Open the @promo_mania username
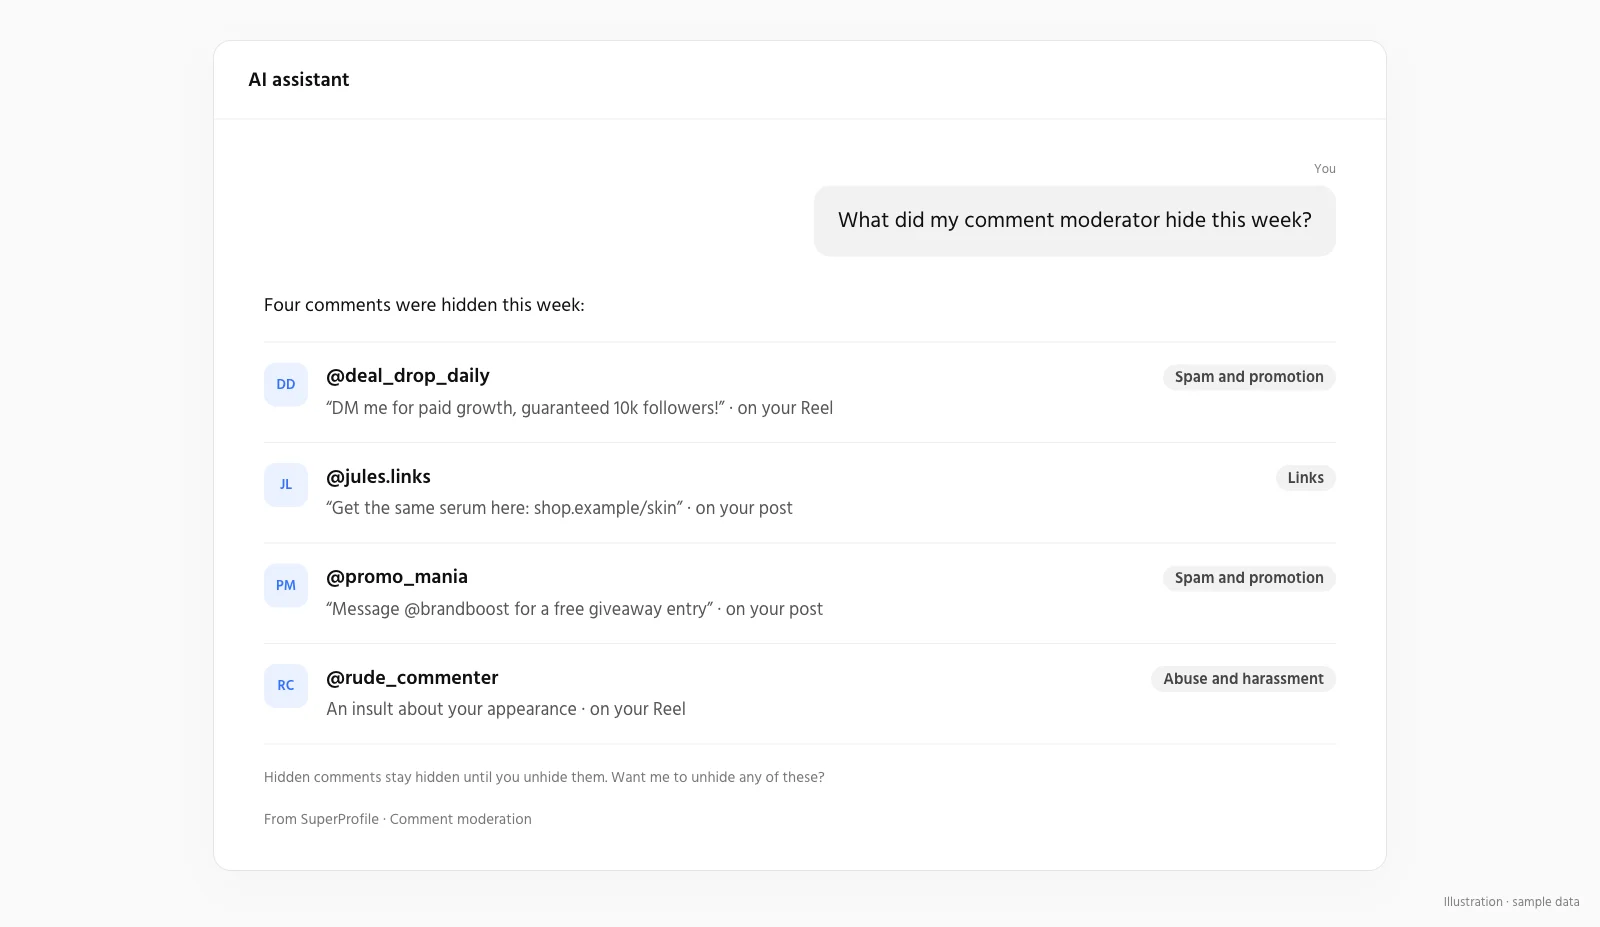This screenshot has width=1600, height=927. (x=397, y=577)
